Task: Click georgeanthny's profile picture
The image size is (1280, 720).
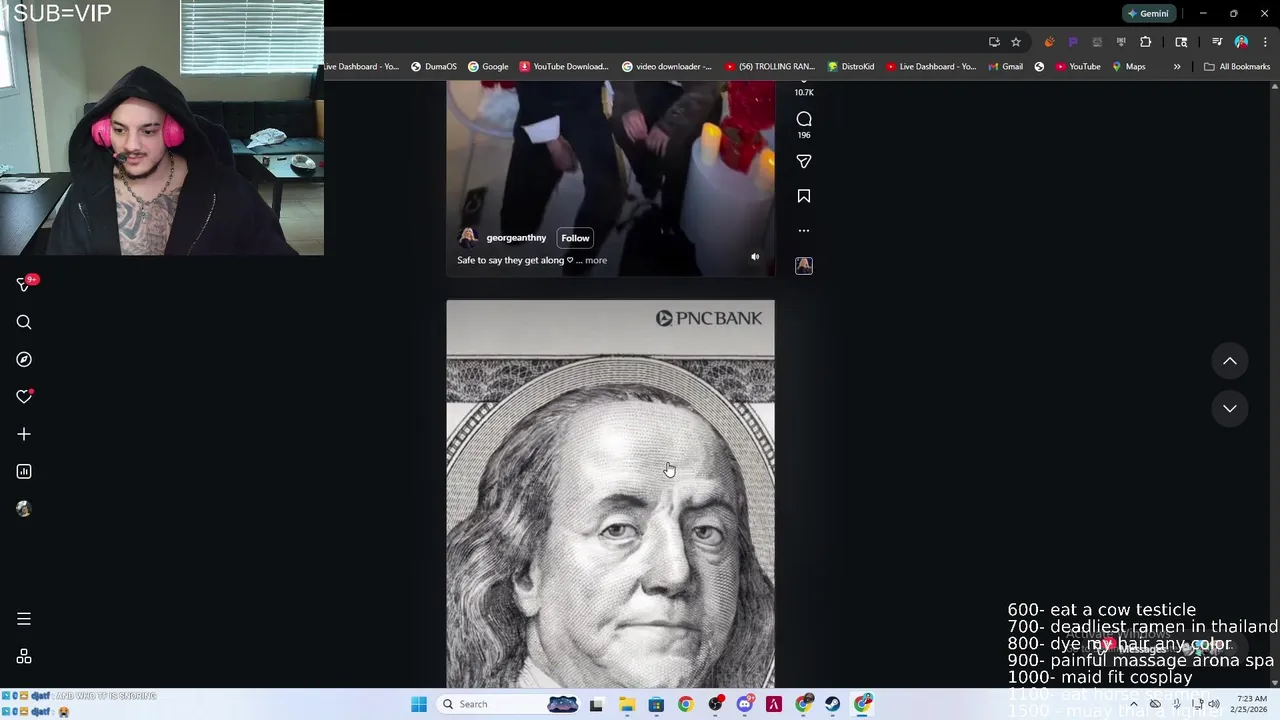Action: tap(467, 237)
